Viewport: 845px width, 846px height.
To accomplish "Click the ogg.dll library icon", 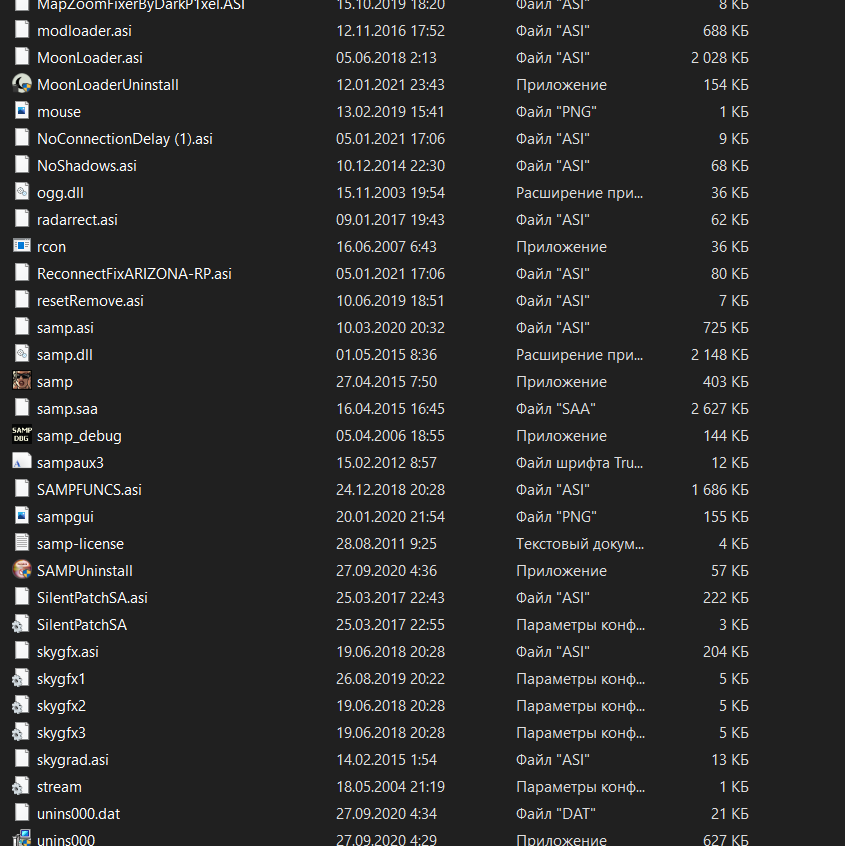I will point(22,192).
